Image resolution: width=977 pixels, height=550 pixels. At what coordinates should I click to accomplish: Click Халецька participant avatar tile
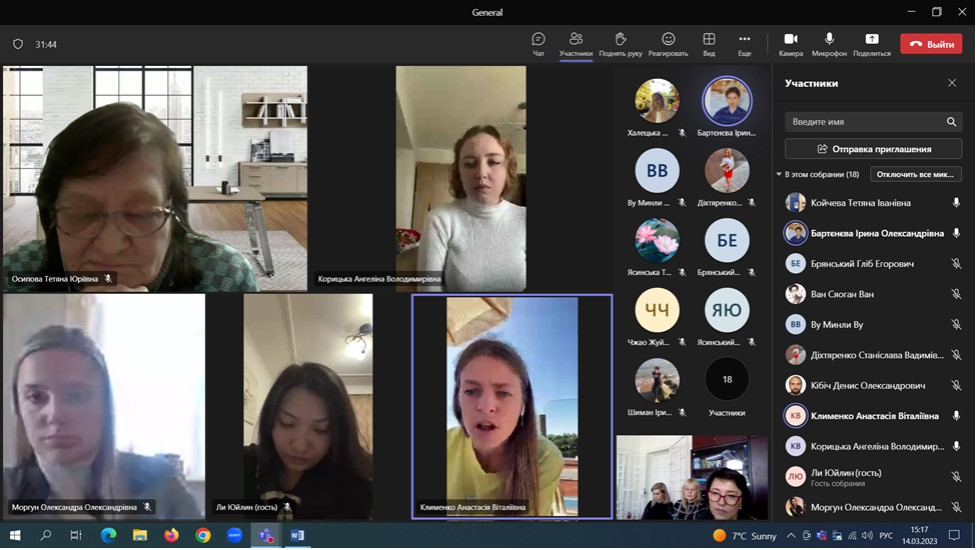[657, 101]
